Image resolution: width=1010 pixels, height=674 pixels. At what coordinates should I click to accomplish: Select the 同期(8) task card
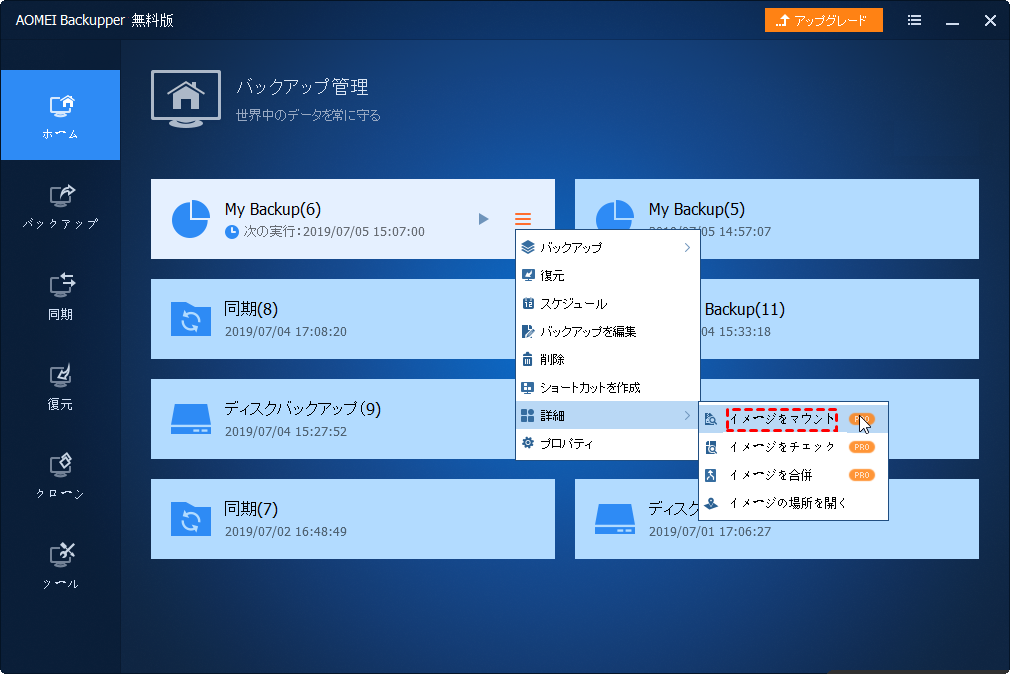point(333,319)
